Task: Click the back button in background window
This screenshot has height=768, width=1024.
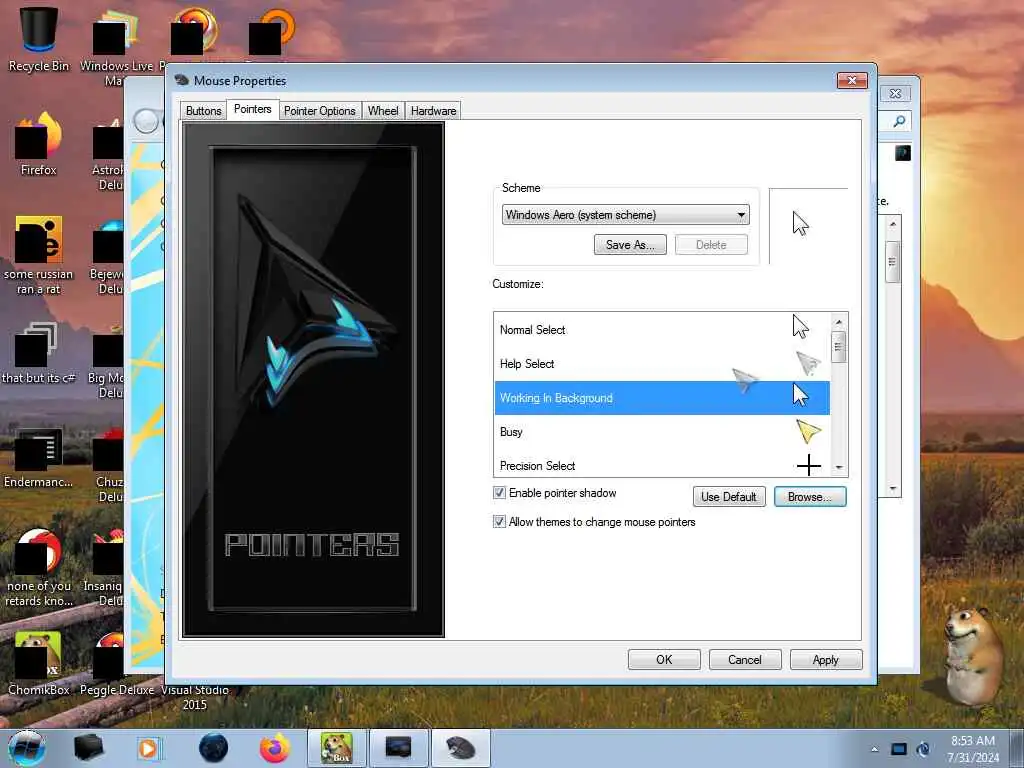Action: click(x=146, y=121)
